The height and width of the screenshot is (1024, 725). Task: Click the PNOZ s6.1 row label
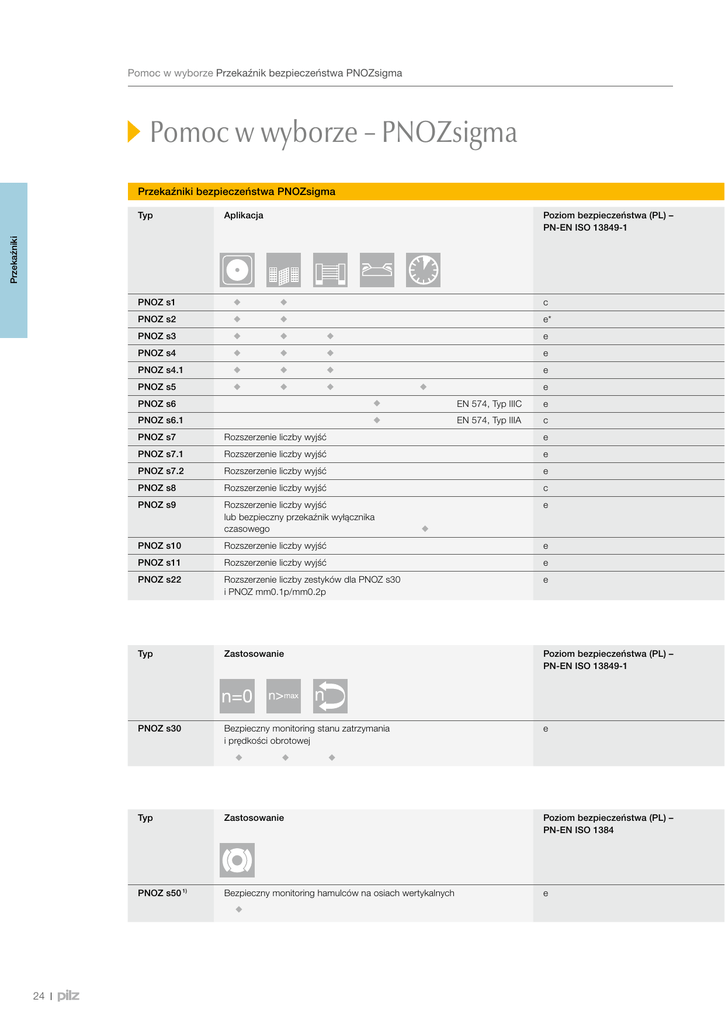160,421
